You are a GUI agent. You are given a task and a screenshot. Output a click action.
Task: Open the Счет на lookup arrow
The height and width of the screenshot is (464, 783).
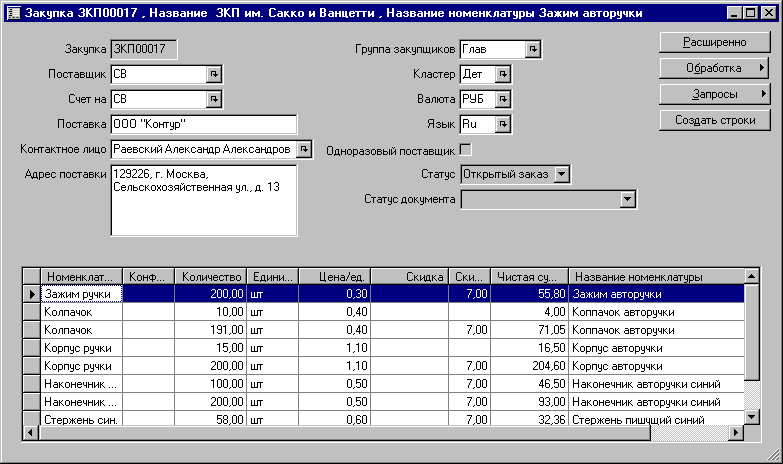214,99
